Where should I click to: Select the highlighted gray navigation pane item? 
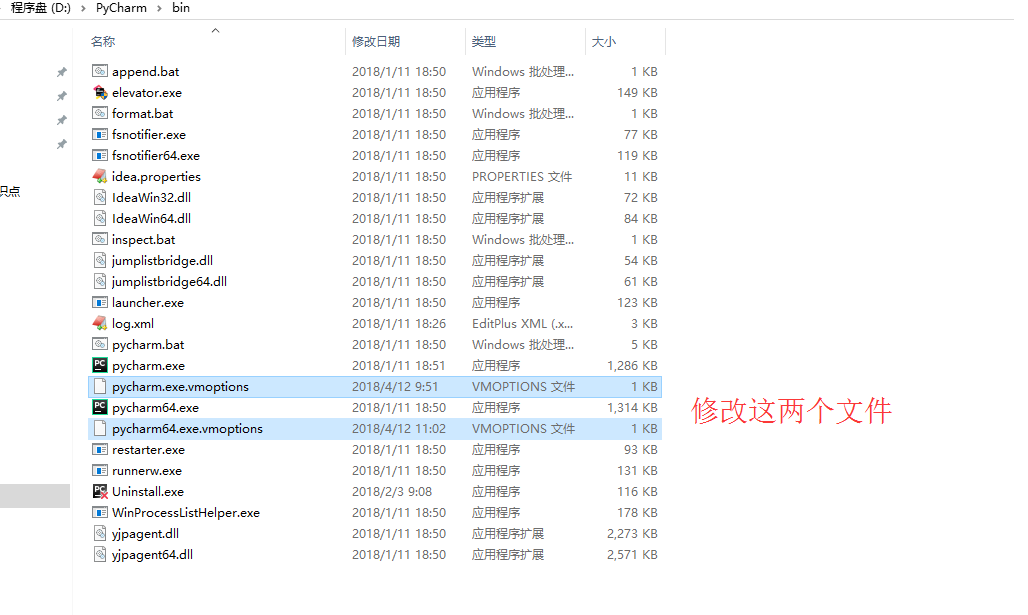pyautogui.click(x=35, y=496)
